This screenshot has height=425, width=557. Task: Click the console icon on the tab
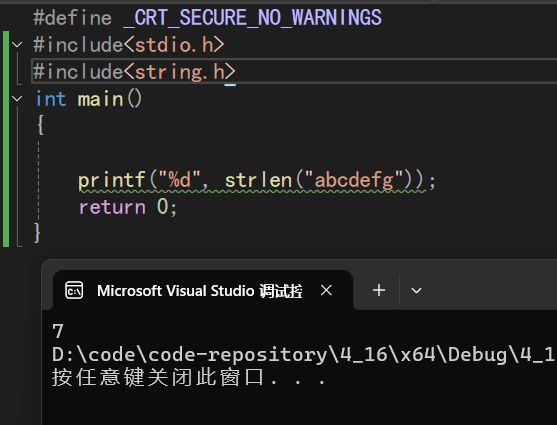point(74,290)
